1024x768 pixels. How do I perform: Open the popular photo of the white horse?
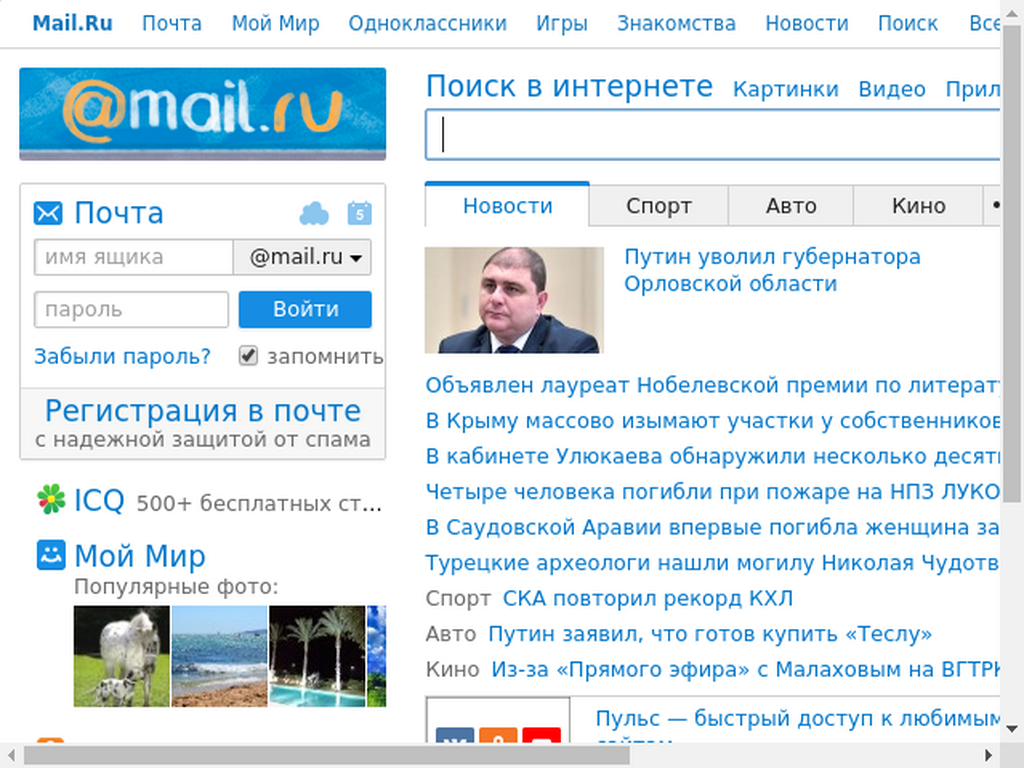121,656
